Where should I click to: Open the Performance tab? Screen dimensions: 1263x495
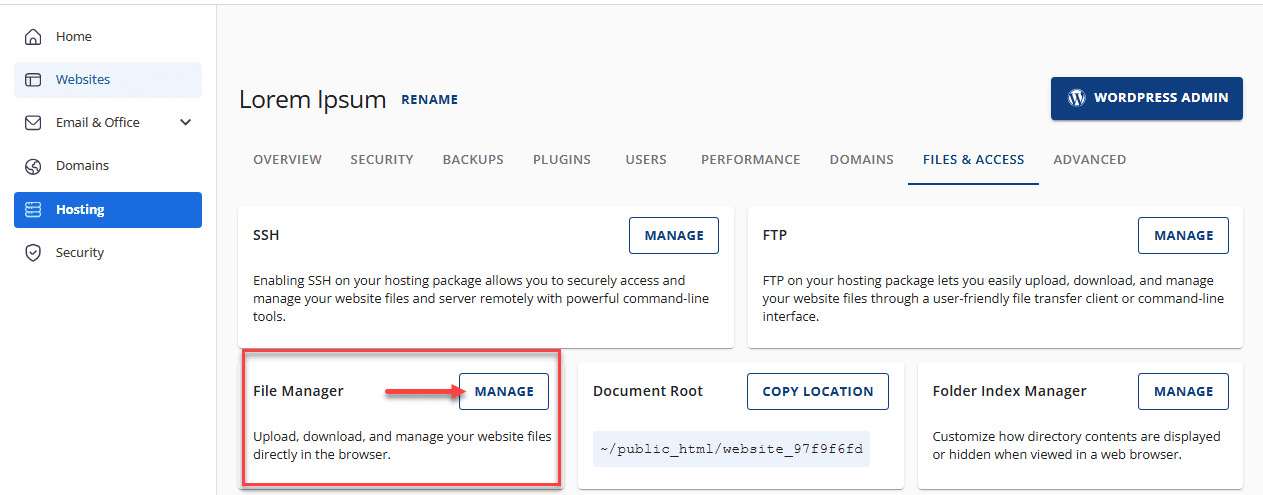point(750,160)
